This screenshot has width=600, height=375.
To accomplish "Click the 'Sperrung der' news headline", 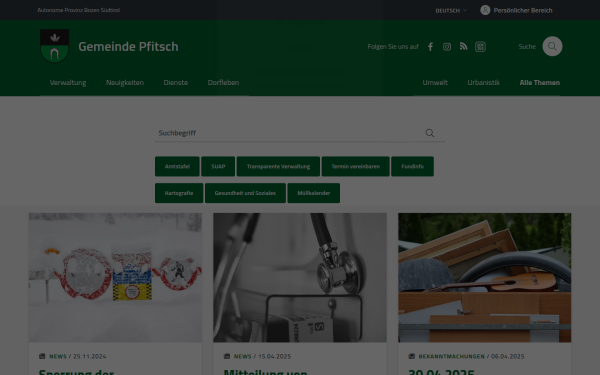I will point(76,372).
